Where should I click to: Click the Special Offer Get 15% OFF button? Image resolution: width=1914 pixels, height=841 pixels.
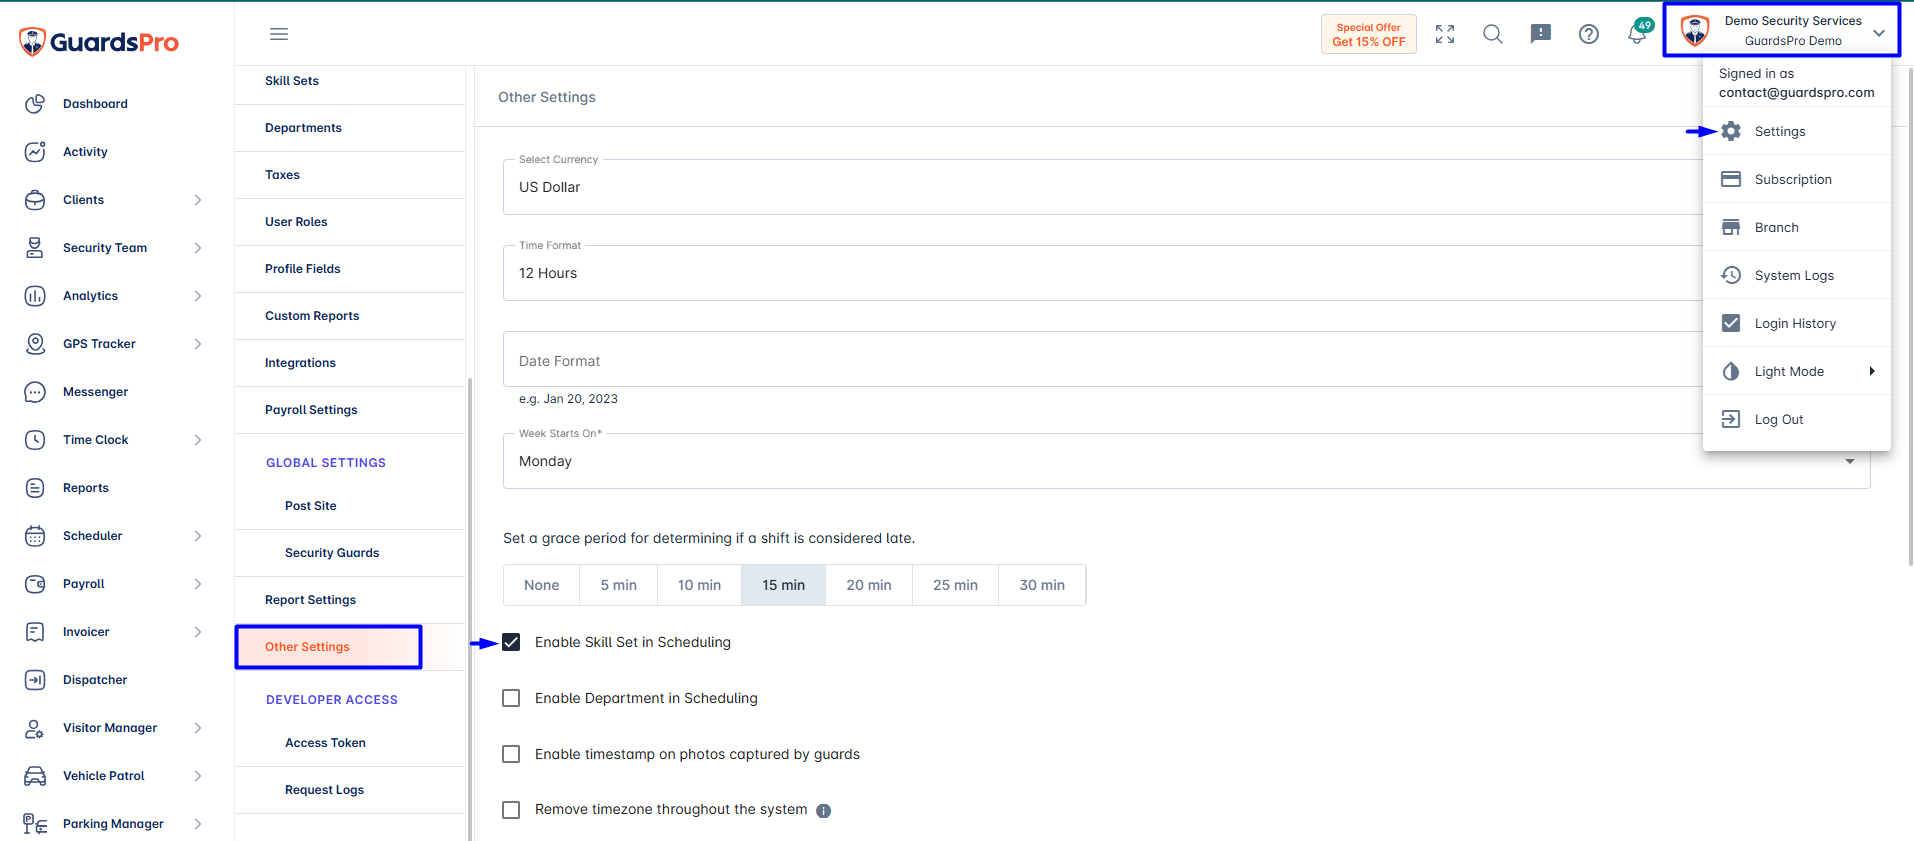coord(1368,34)
